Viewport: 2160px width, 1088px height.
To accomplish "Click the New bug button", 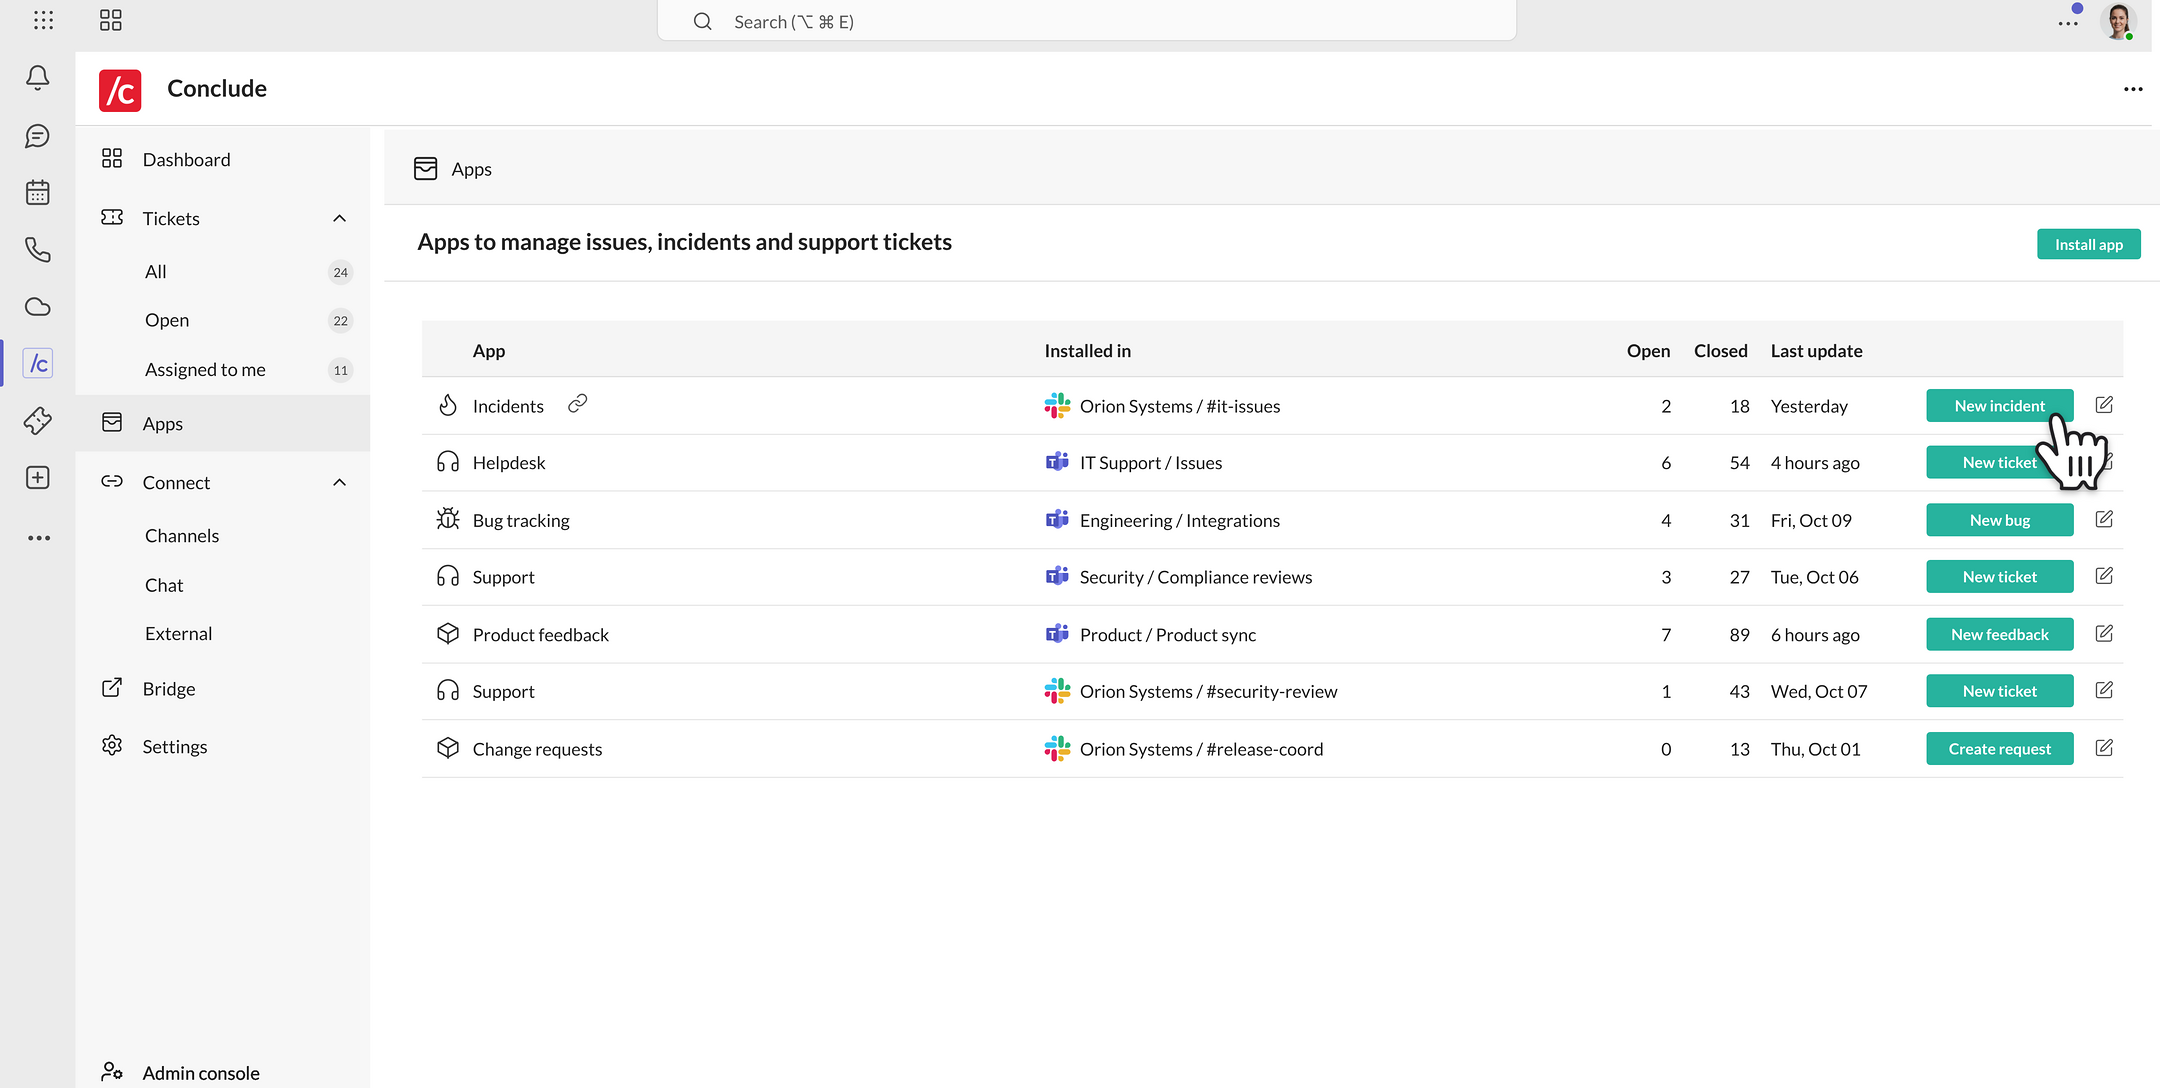I will (x=1999, y=520).
